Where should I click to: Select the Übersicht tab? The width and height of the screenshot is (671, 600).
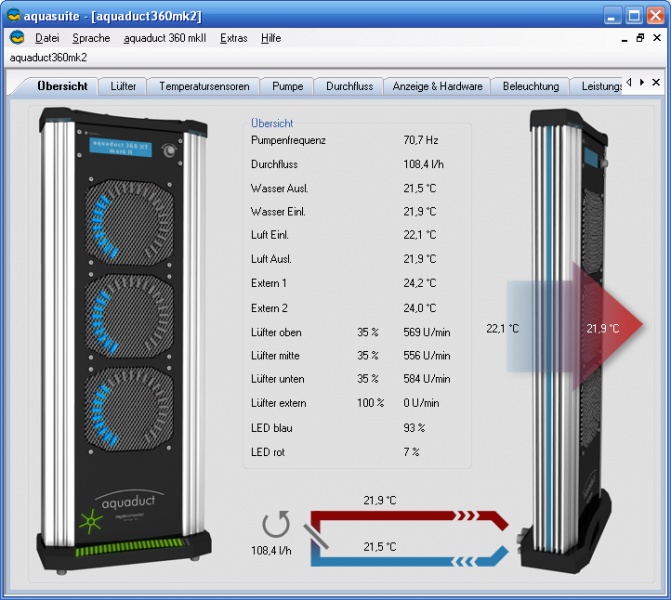click(62, 86)
